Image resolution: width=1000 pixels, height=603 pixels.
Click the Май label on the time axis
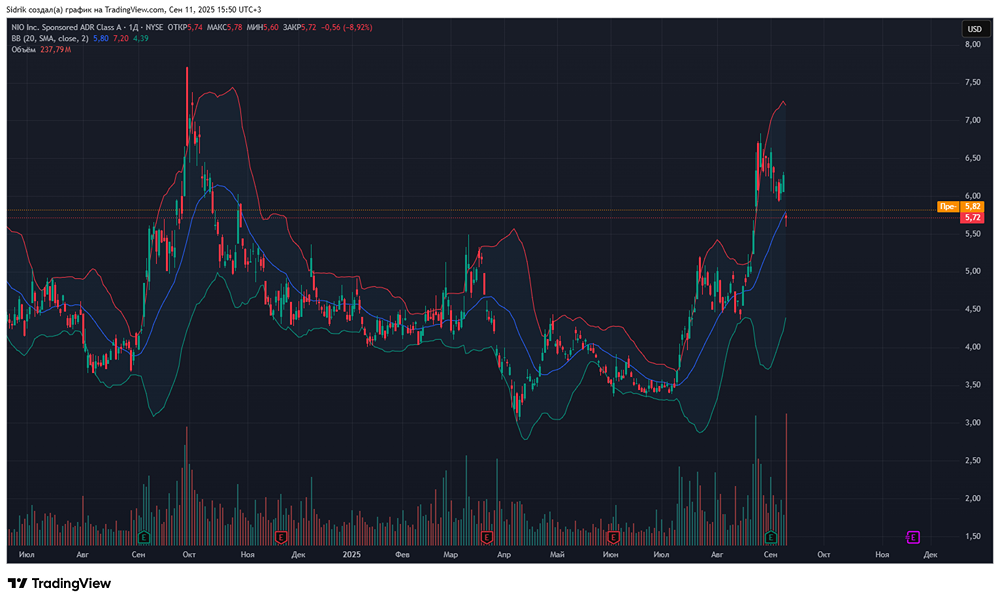point(557,555)
